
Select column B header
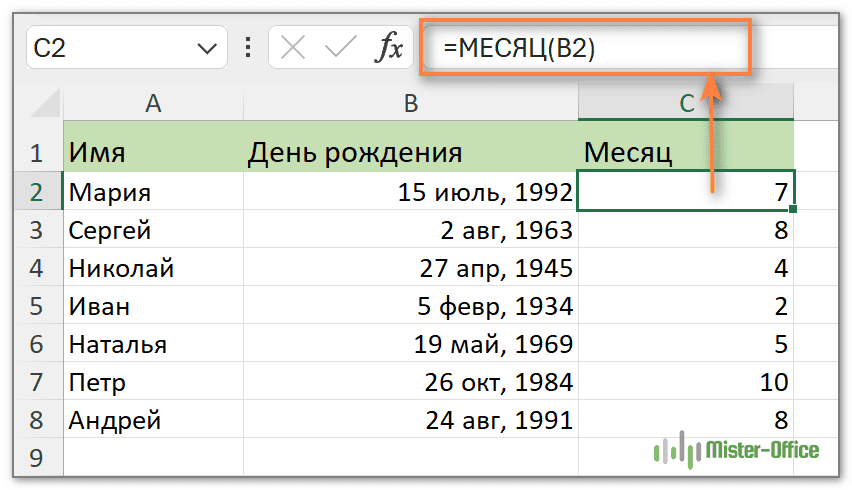410,102
